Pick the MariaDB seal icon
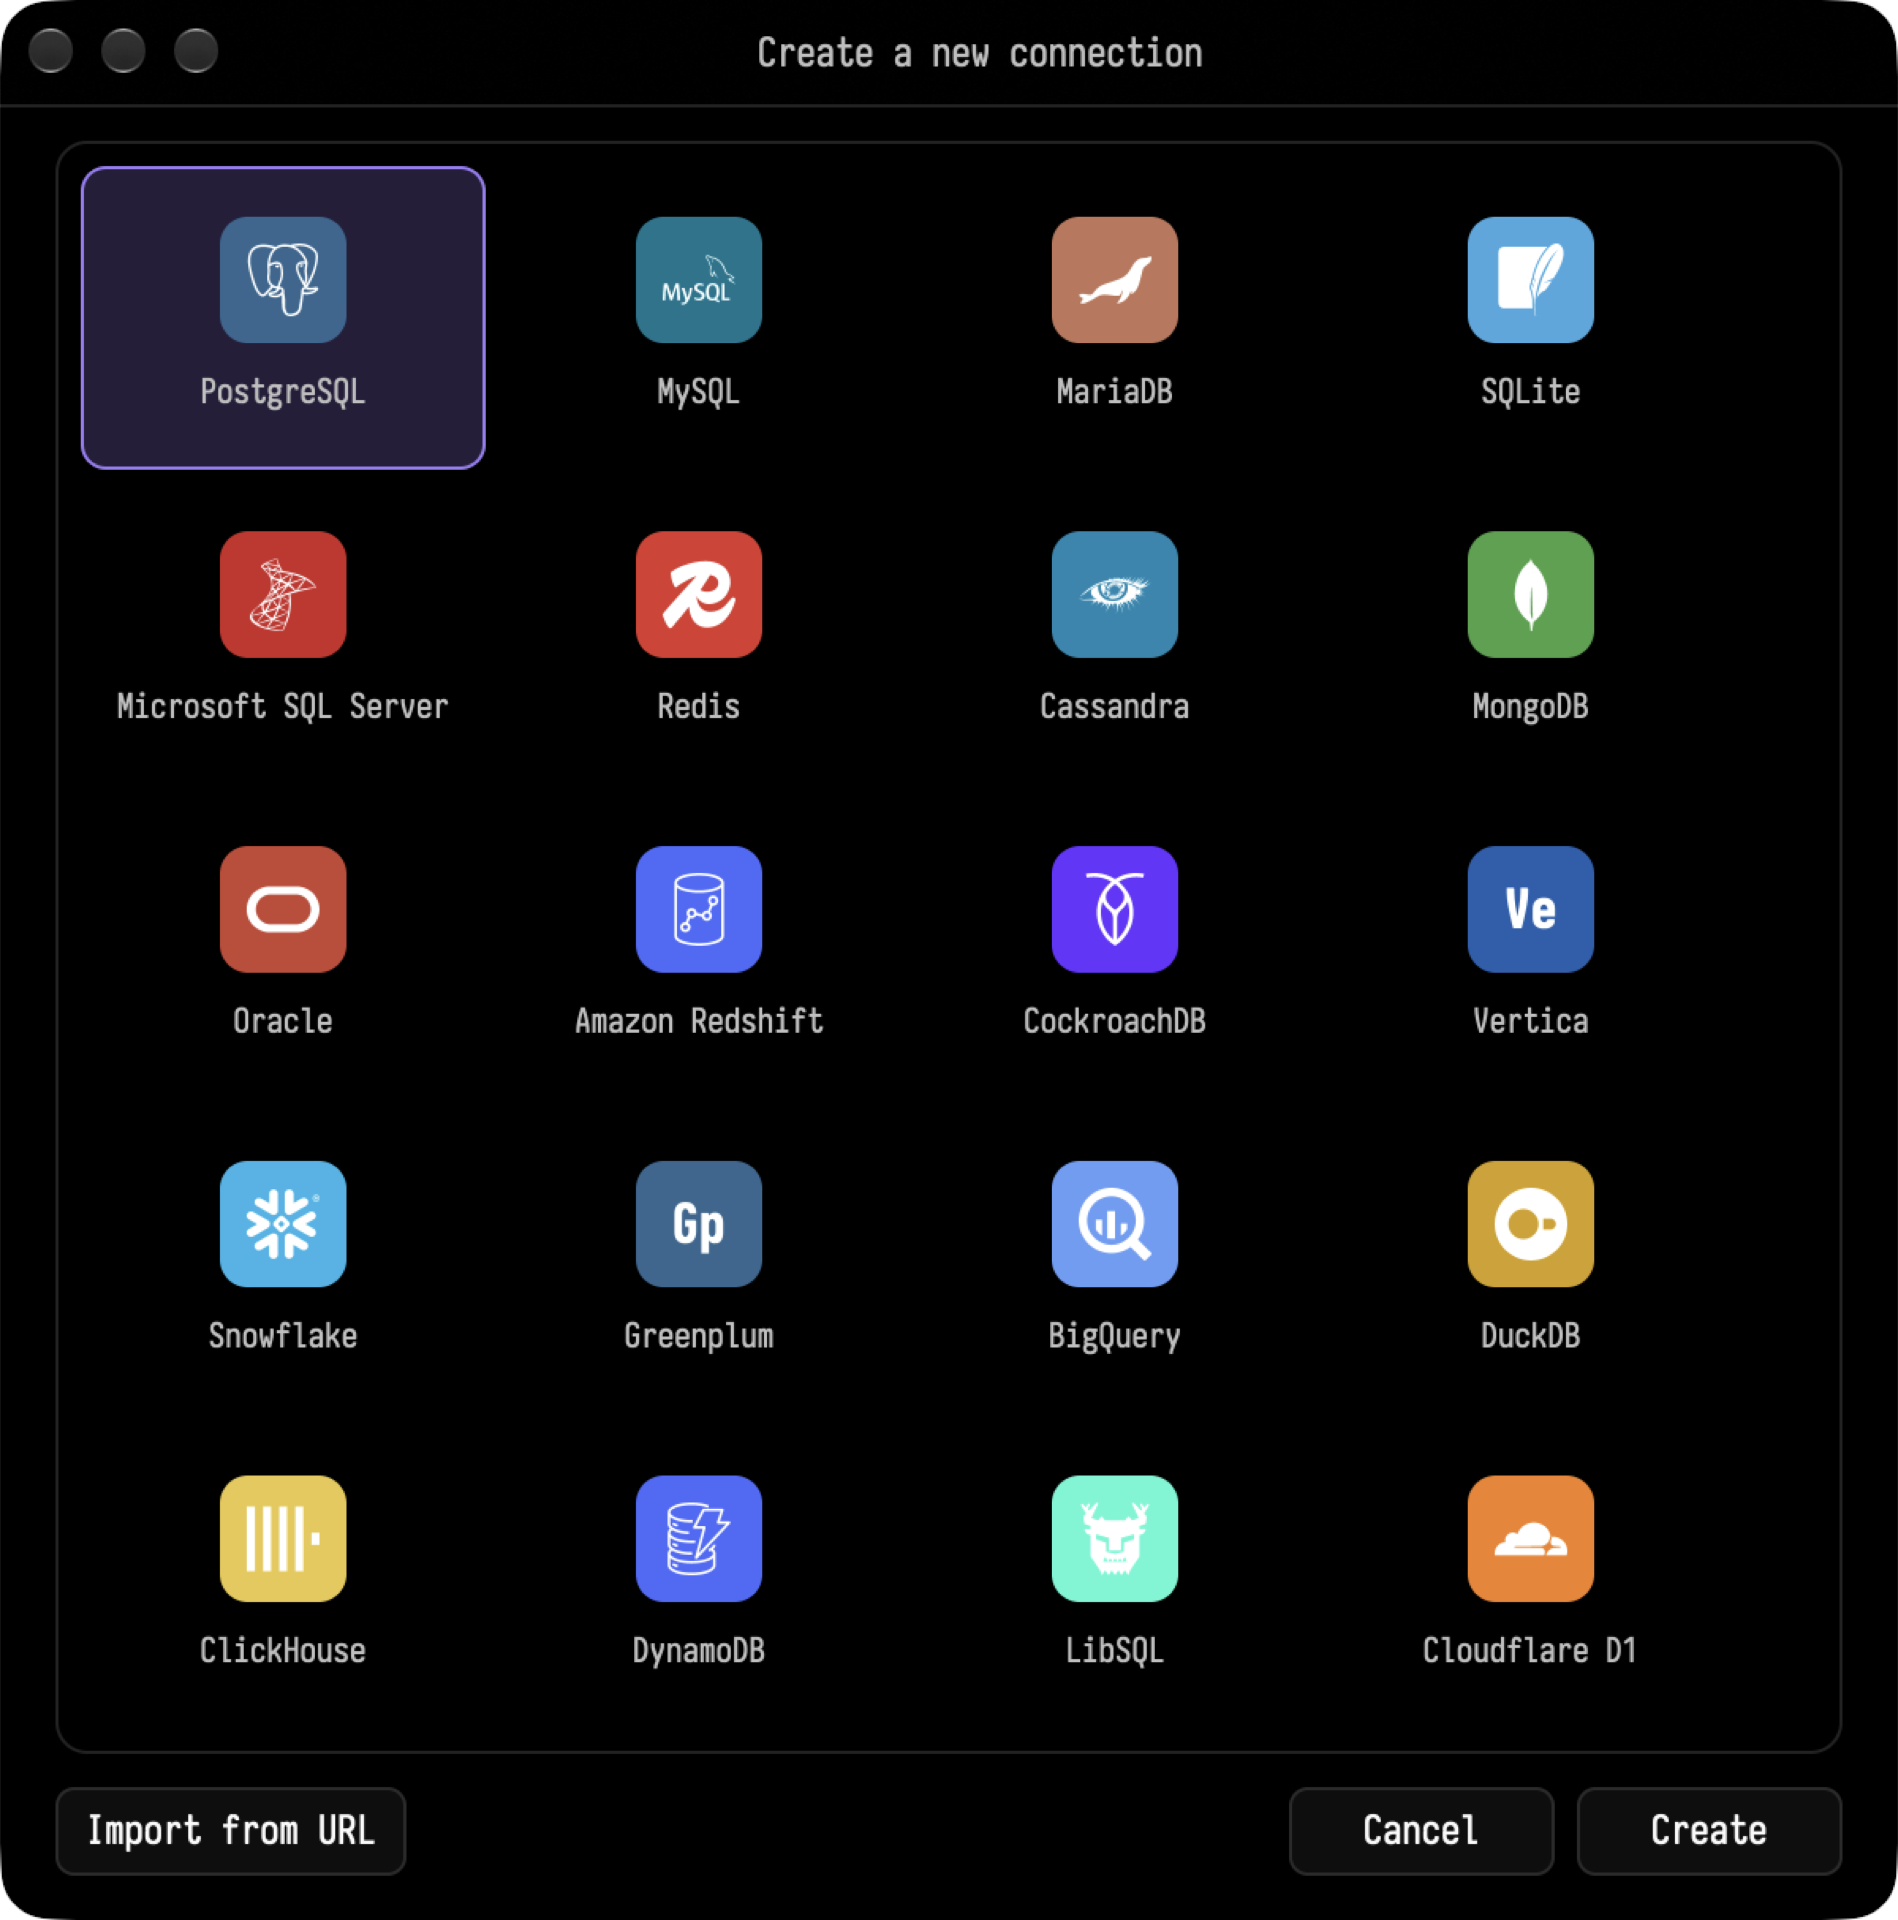Viewport: 1898px width, 1920px height. click(1115, 280)
